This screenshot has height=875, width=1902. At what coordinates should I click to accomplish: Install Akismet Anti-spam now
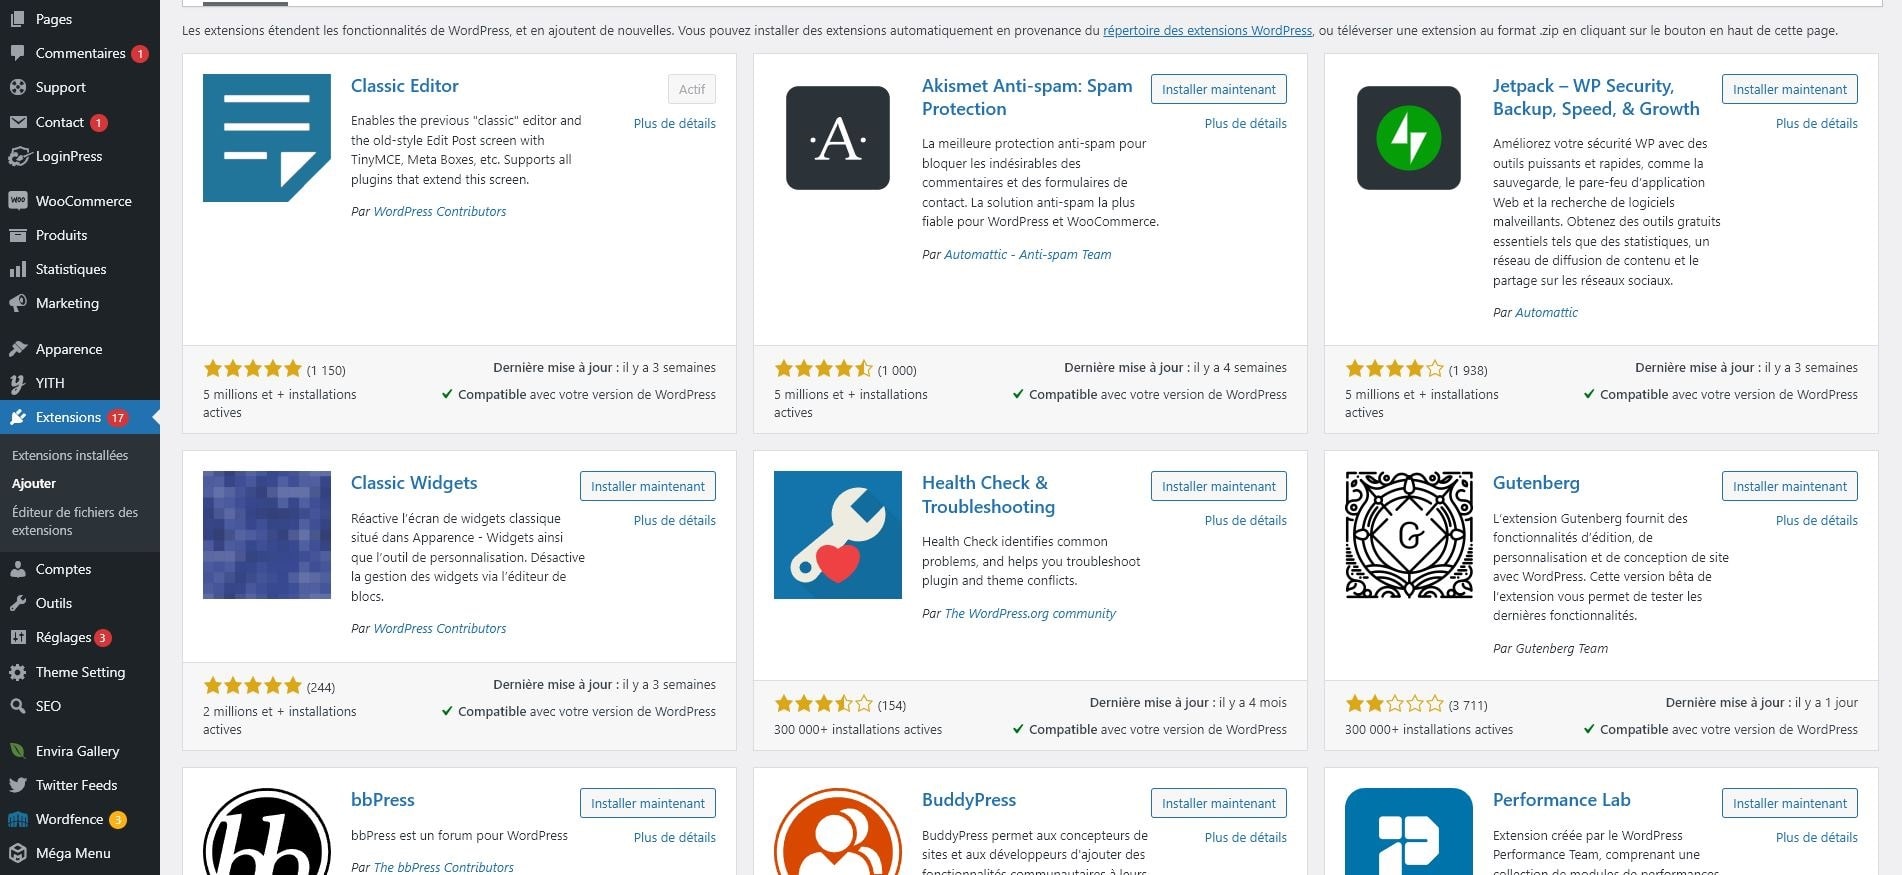[1219, 89]
